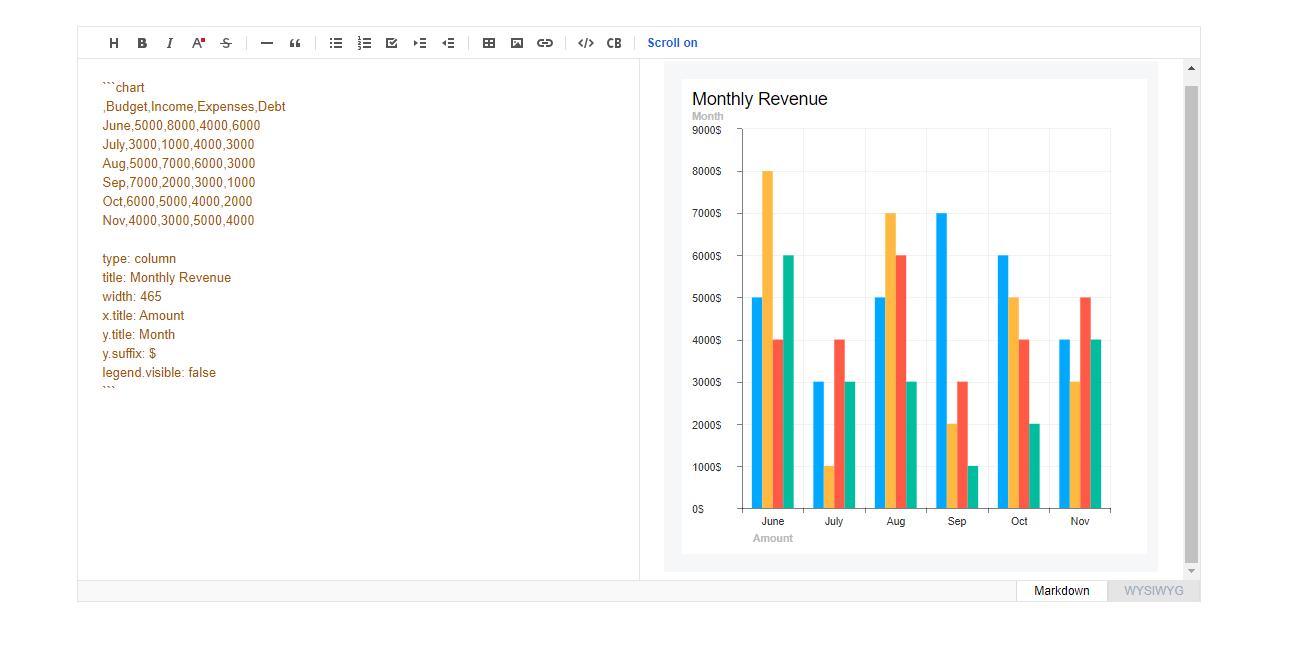This screenshot has width=1290, height=645.
Task: Click the preview scrollbar up arrow
Action: point(1191,69)
